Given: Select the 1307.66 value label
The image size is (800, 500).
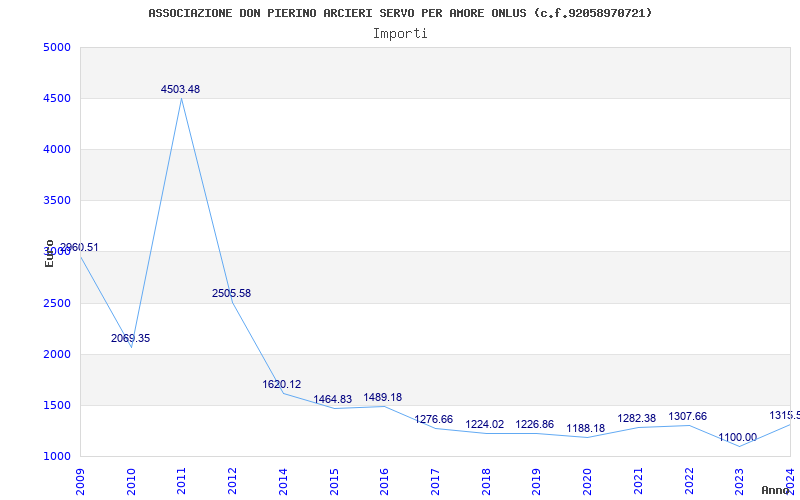Looking at the screenshot, I should point(687,417).
